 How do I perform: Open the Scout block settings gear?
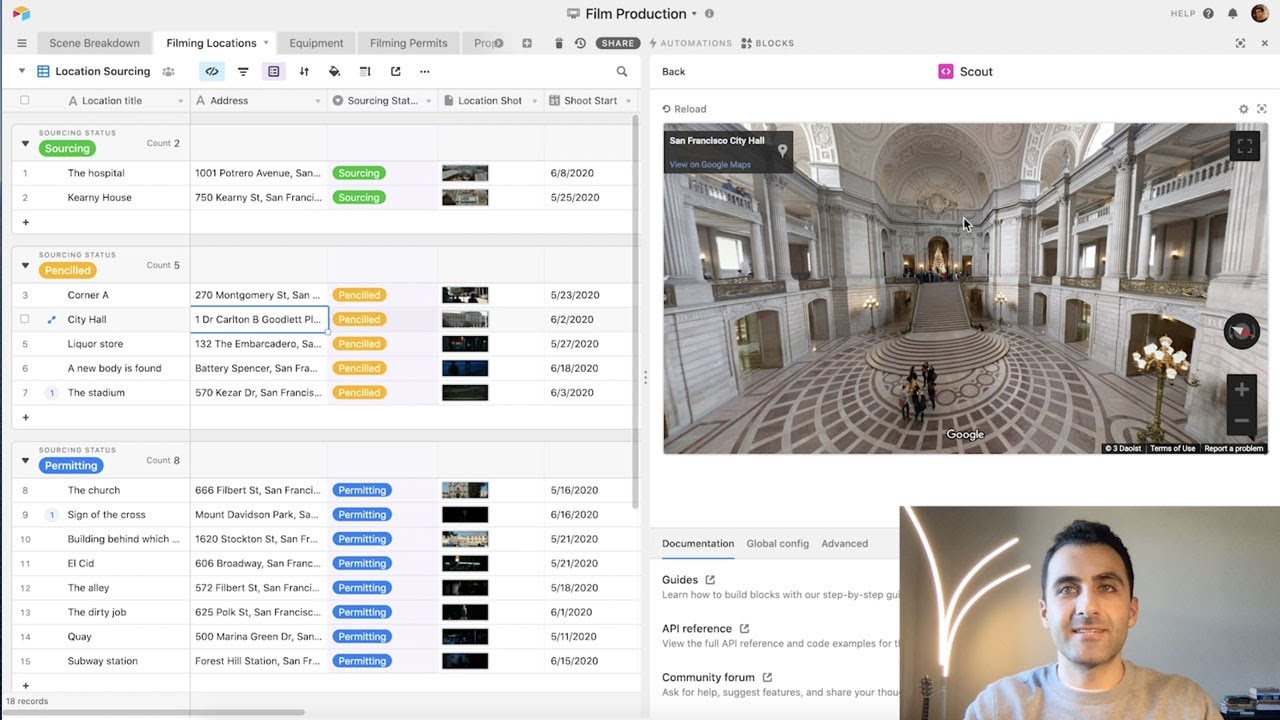(1244, 109)
